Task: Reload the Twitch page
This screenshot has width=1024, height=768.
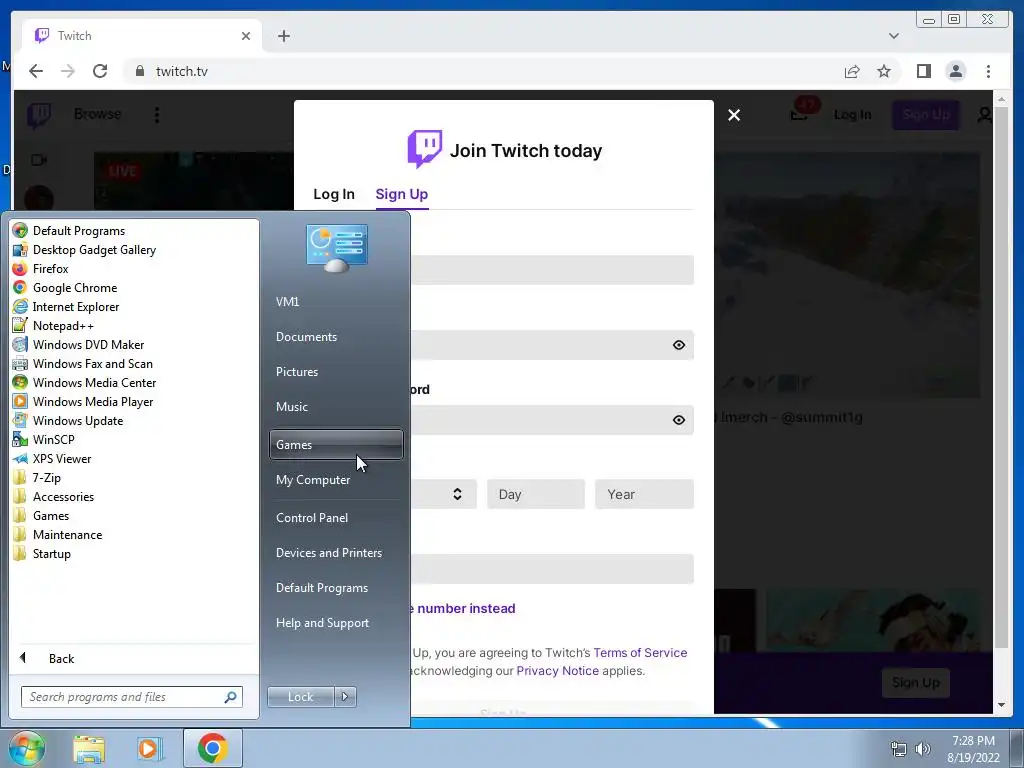Action: click(x=100, y=71)
